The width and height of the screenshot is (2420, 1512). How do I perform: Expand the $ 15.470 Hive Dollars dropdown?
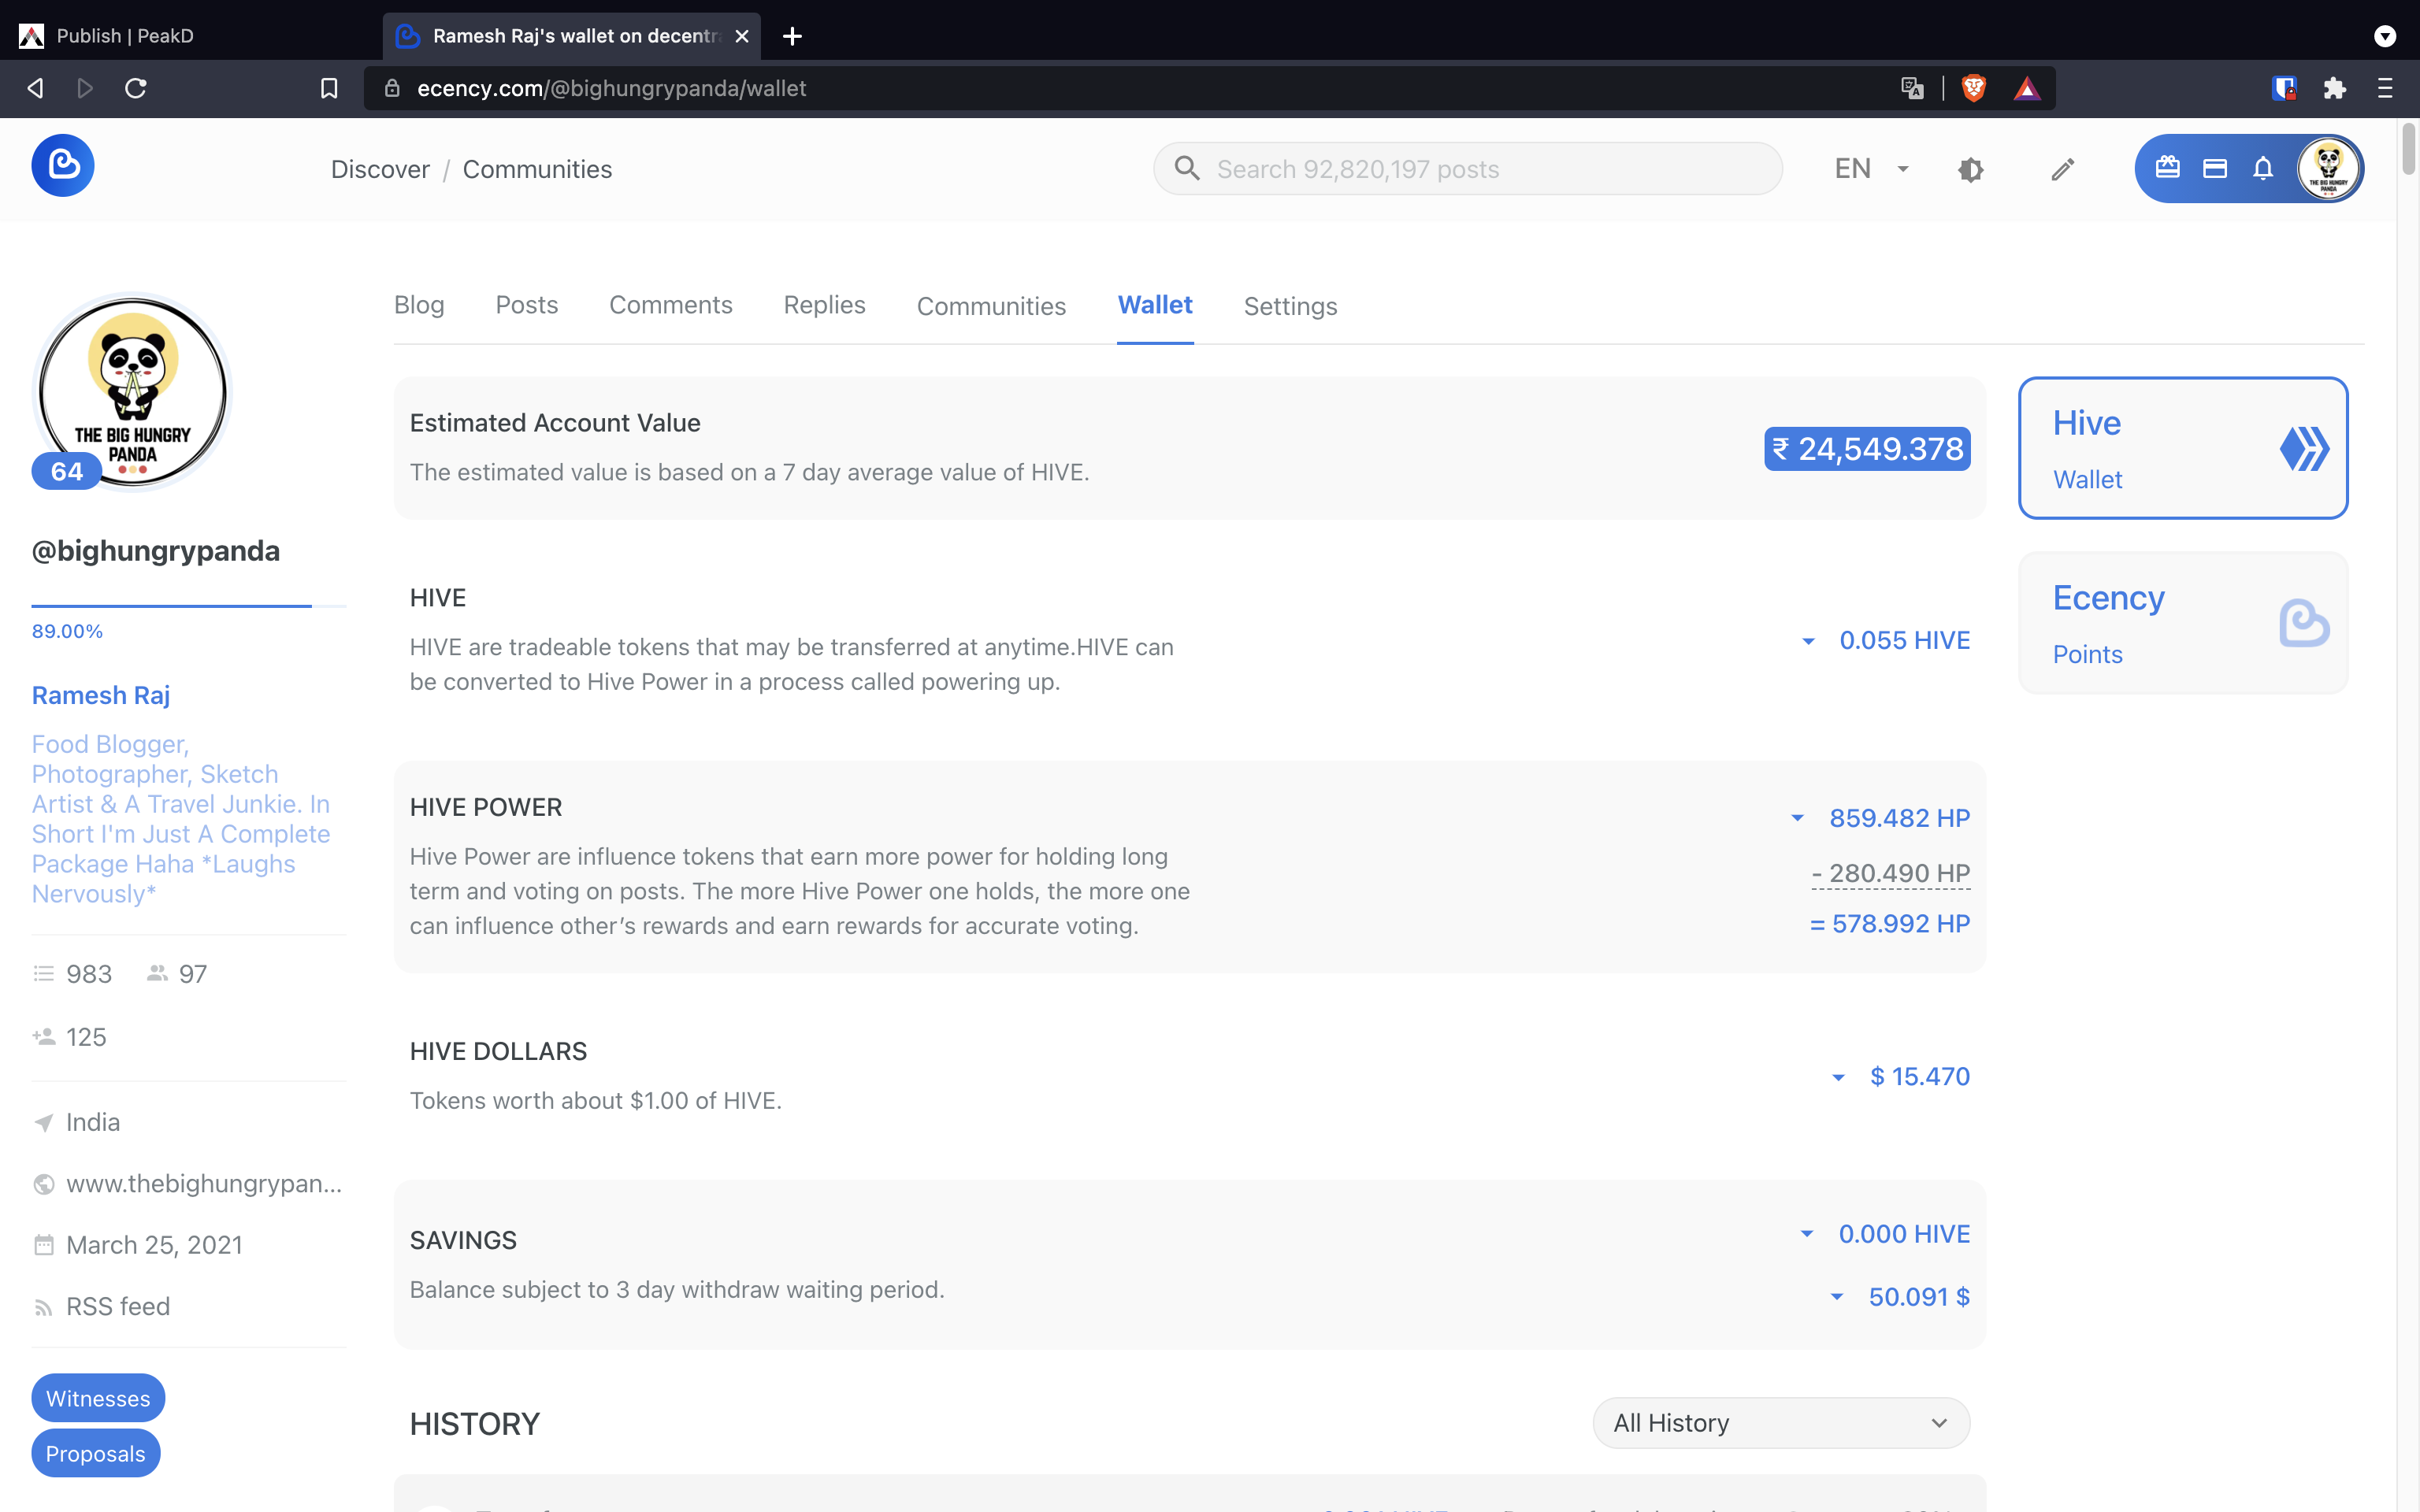1838,1077
